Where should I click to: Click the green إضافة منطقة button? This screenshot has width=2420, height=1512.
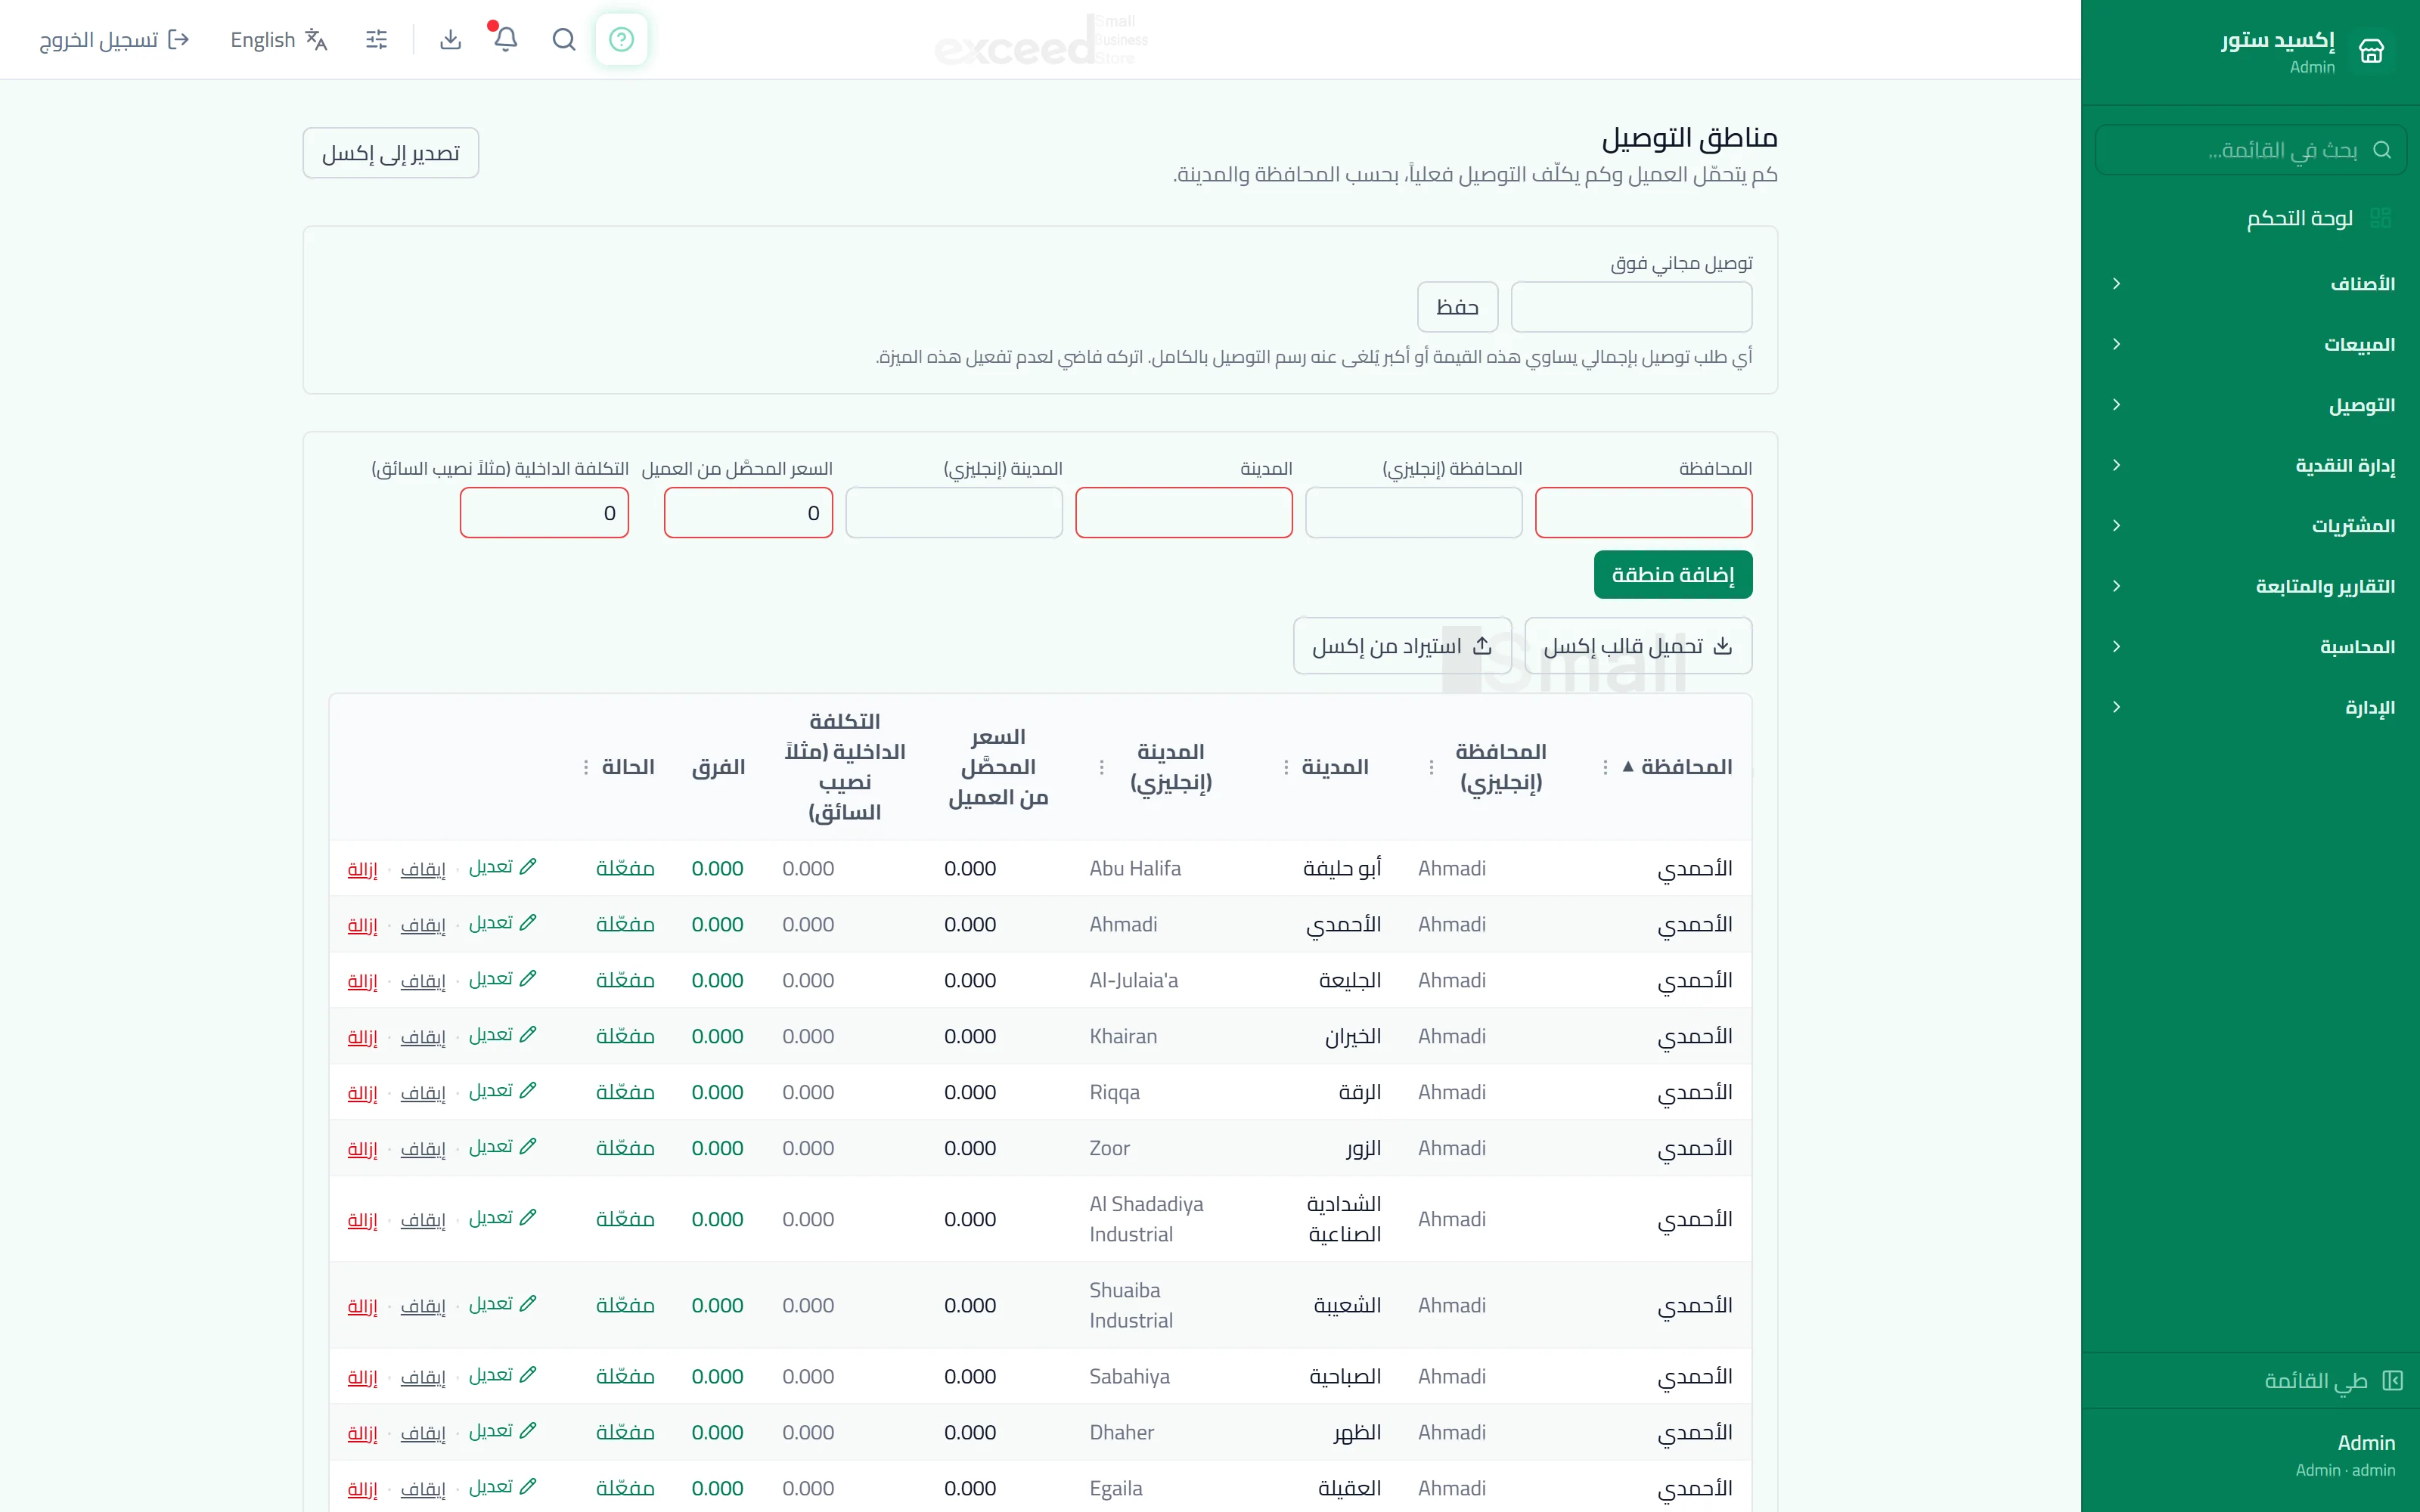pyautogui.click(x=1673, y=575)
